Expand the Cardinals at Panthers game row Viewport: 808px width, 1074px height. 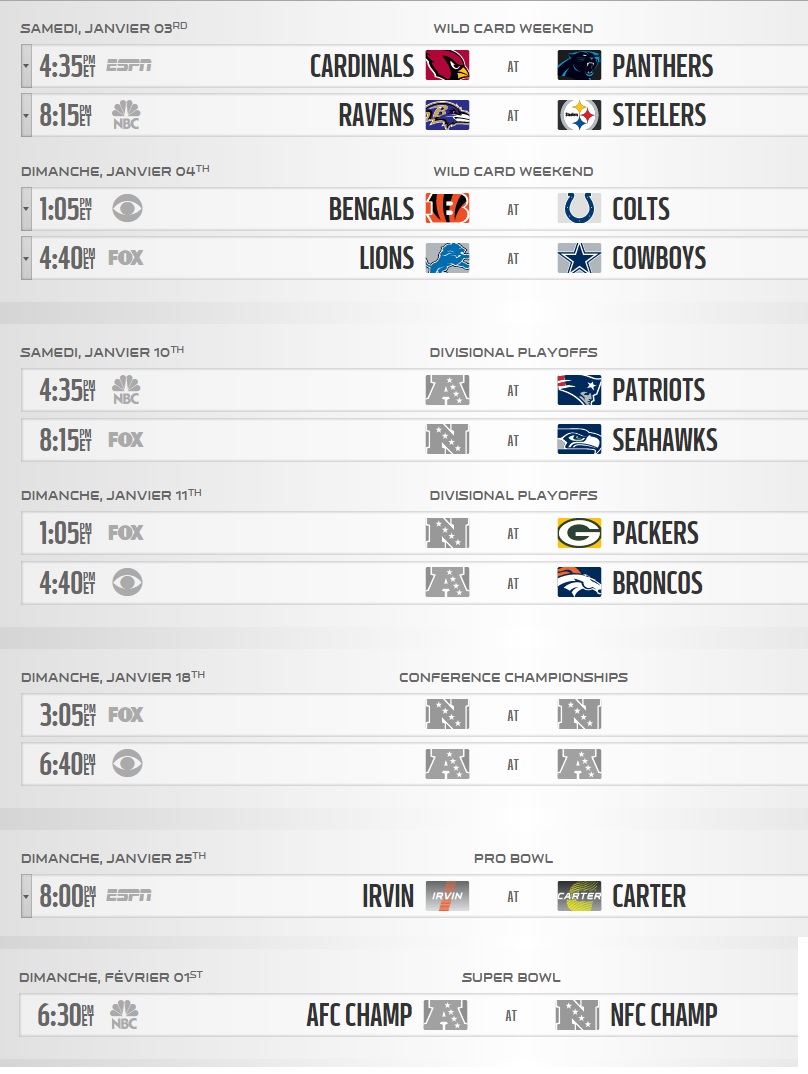(26, 66)
